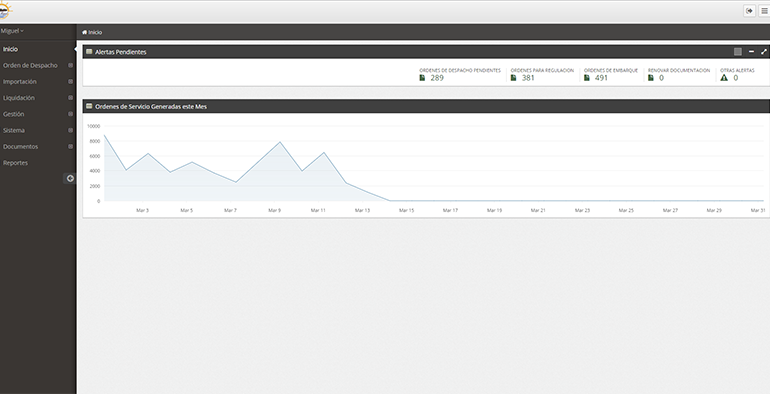Image resolution: width=770 pixels, height=394 pixels.
Task: Expand the Liquidación submenu
Action: pyautogui.click(x=70, y=98)
